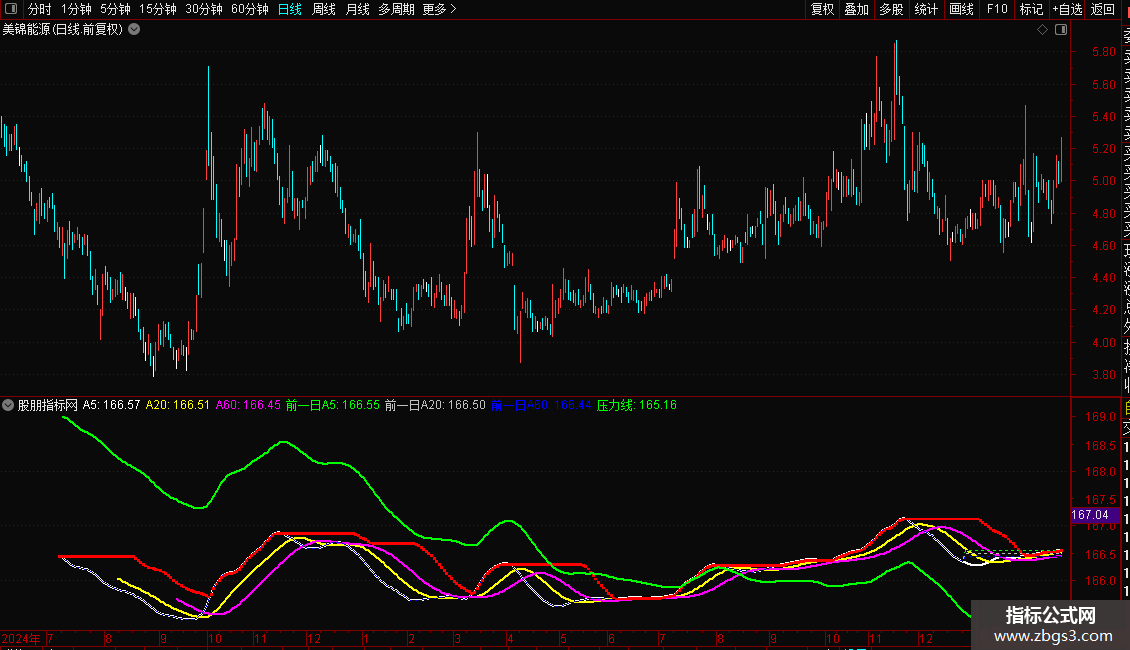Viewport: 1130px width, 650px height.
Task: Add stock with +自选 button
Action: click(x=1067, y=9)
